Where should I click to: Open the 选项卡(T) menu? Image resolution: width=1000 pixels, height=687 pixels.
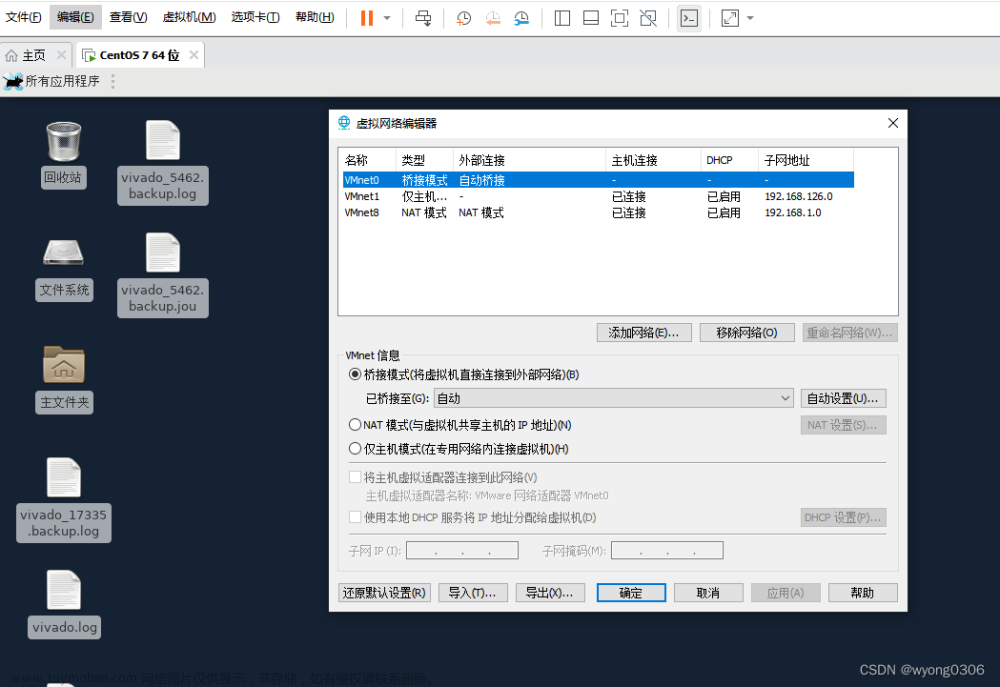255,17
